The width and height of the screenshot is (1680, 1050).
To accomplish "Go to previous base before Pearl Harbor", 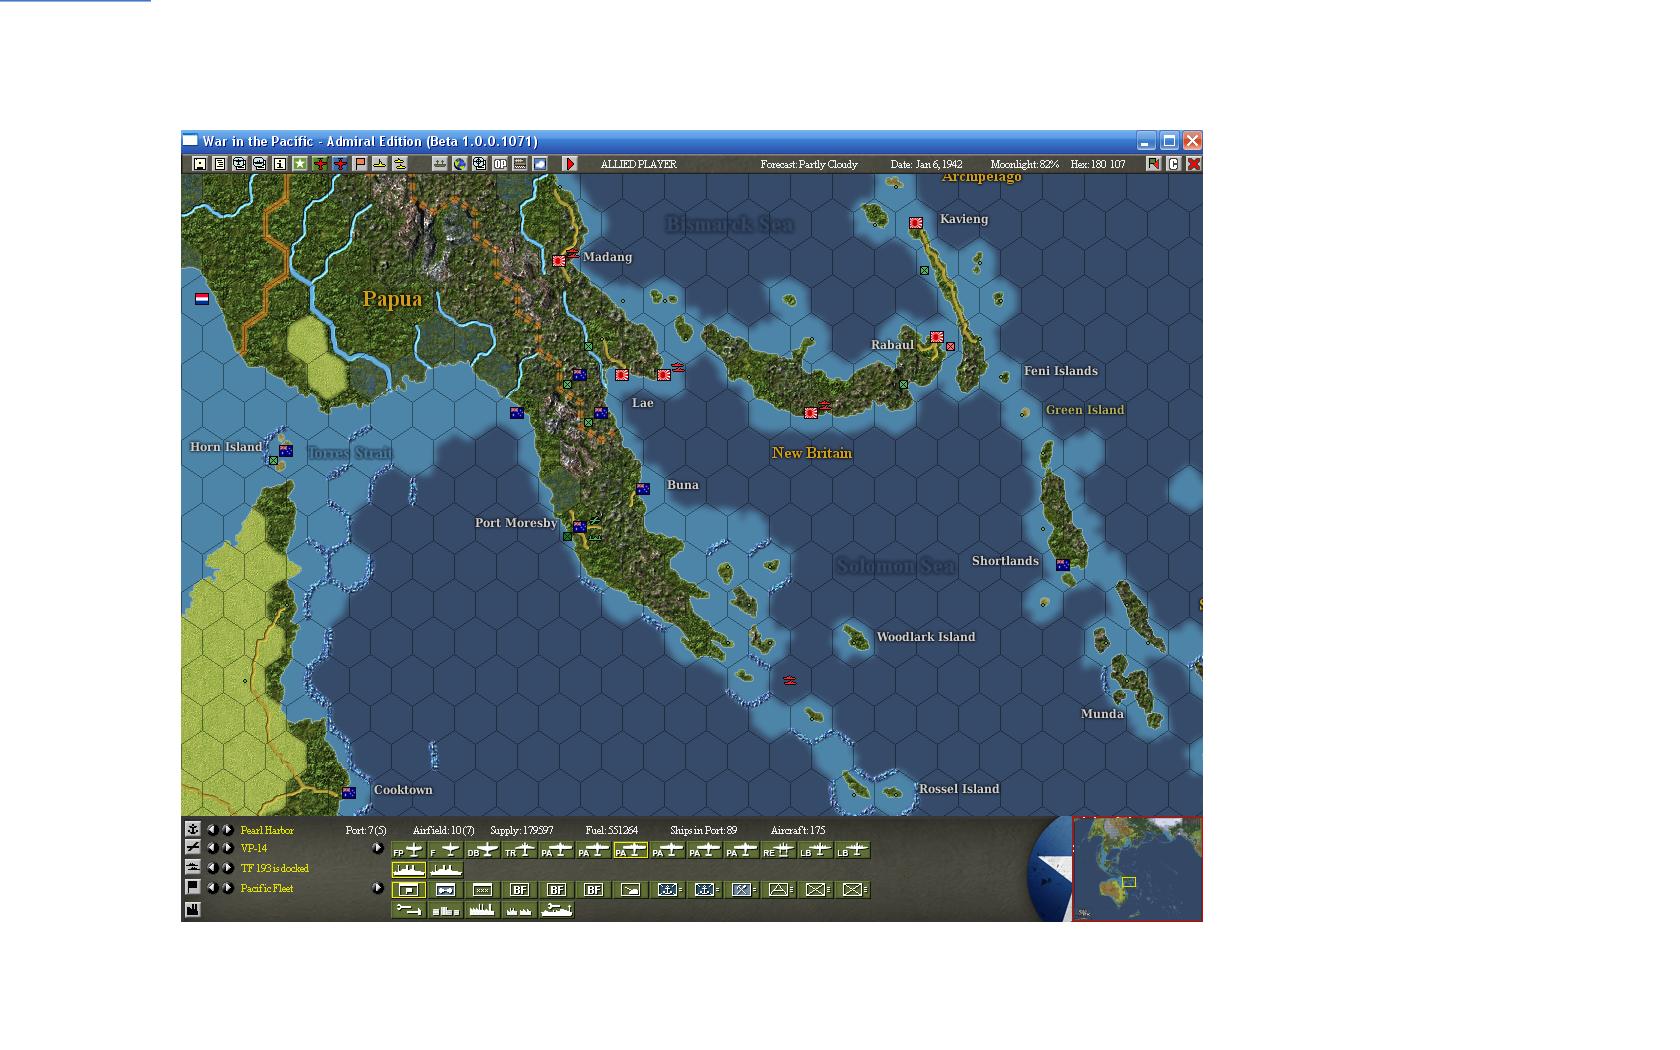I will coord(212,829).
